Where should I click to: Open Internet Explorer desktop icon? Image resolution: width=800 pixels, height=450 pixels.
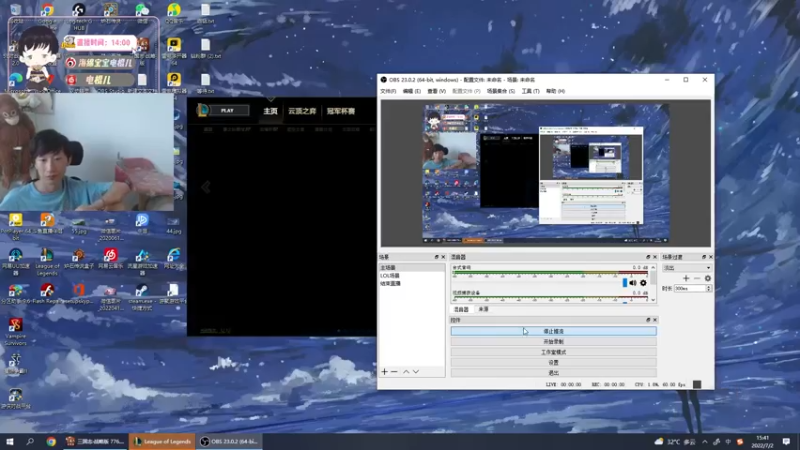tap(173, 257)
